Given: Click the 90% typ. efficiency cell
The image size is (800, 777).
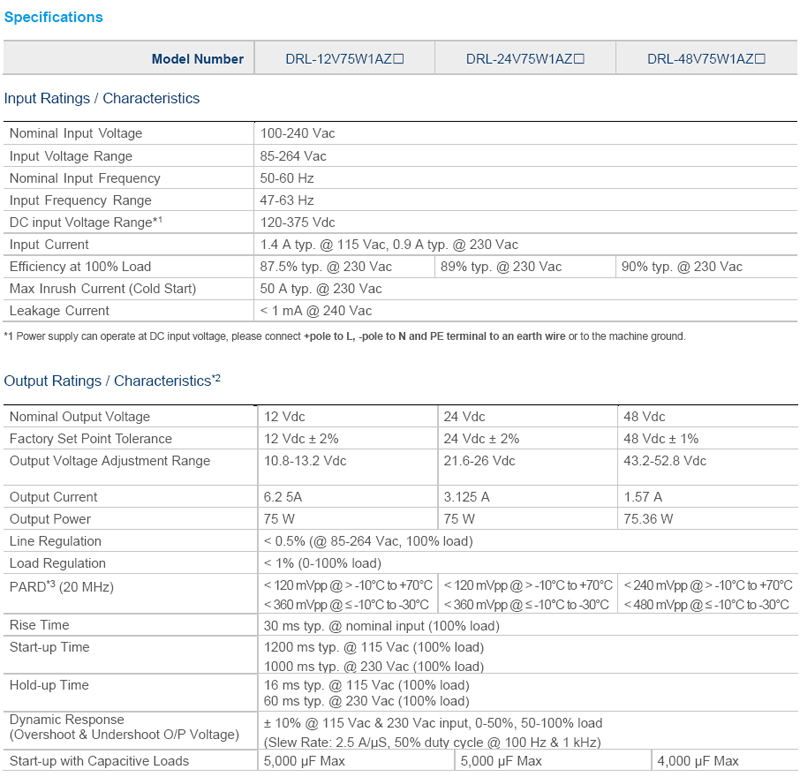Looking at the screenshot, I should (x=682, y=267).
